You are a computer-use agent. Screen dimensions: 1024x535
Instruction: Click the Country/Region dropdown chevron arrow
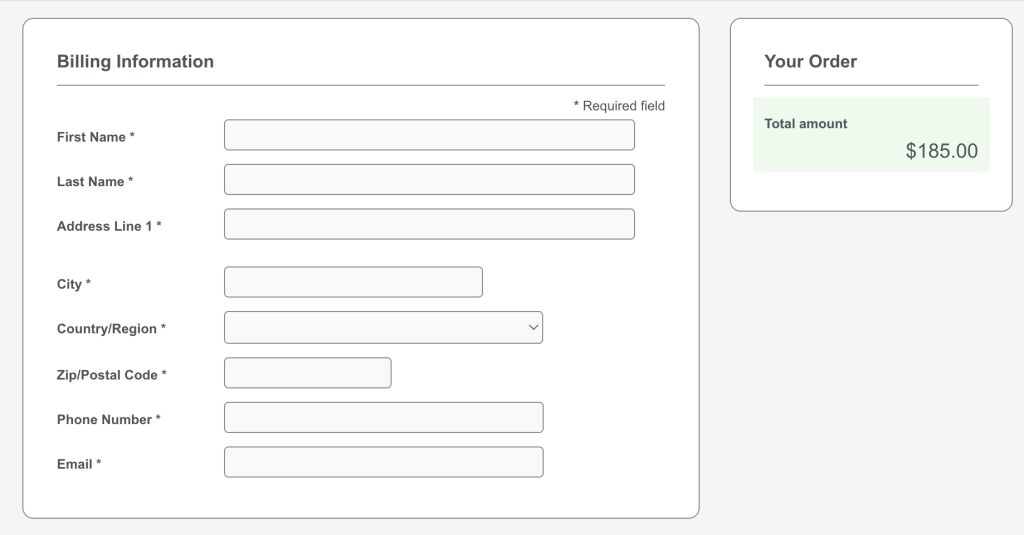coord(533,328)
